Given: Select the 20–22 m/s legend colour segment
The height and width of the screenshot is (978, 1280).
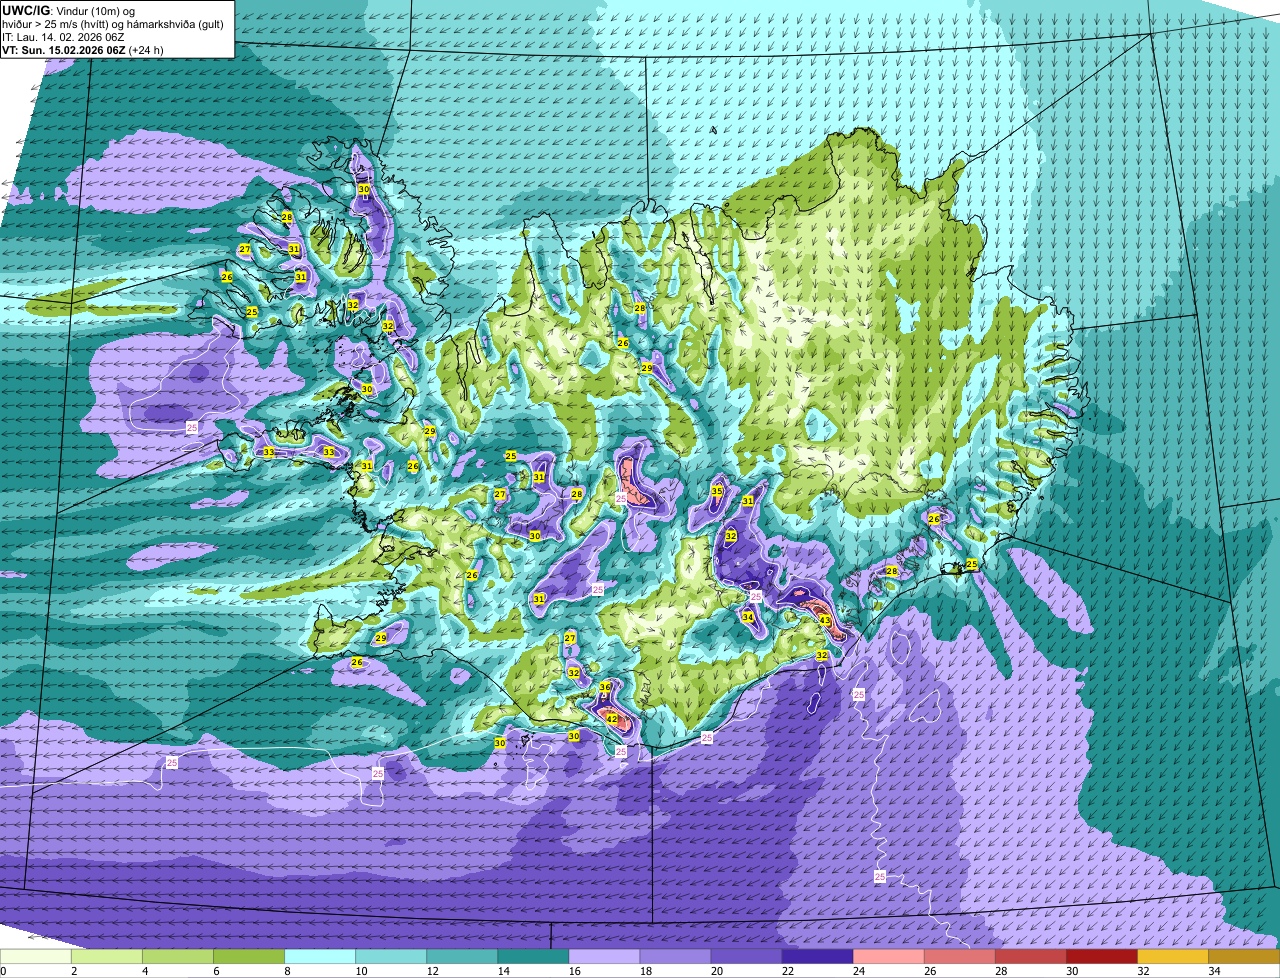Looking at the screenshot, I should point(746,957).
